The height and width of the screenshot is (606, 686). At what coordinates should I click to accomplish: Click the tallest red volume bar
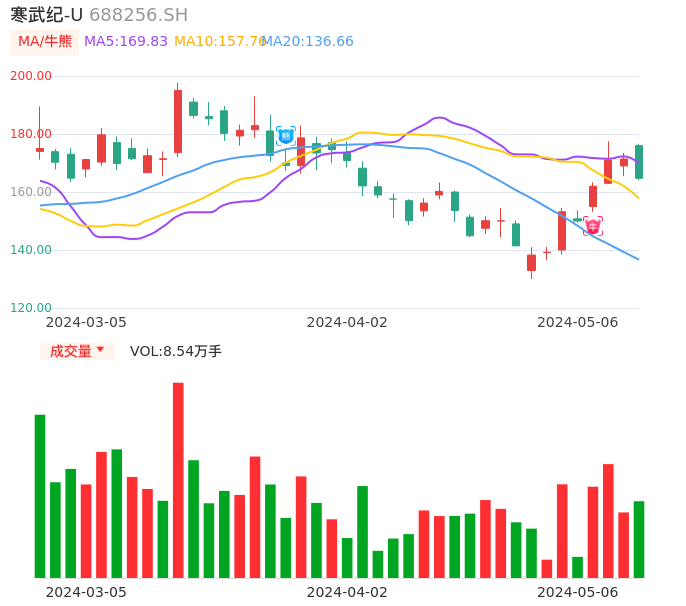(178, 480)
